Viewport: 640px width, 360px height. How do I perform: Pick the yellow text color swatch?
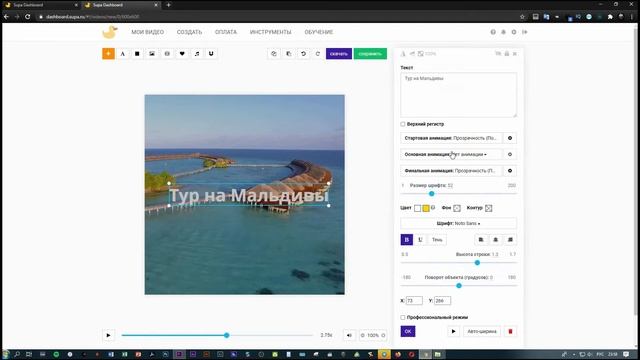coord(426,208)
